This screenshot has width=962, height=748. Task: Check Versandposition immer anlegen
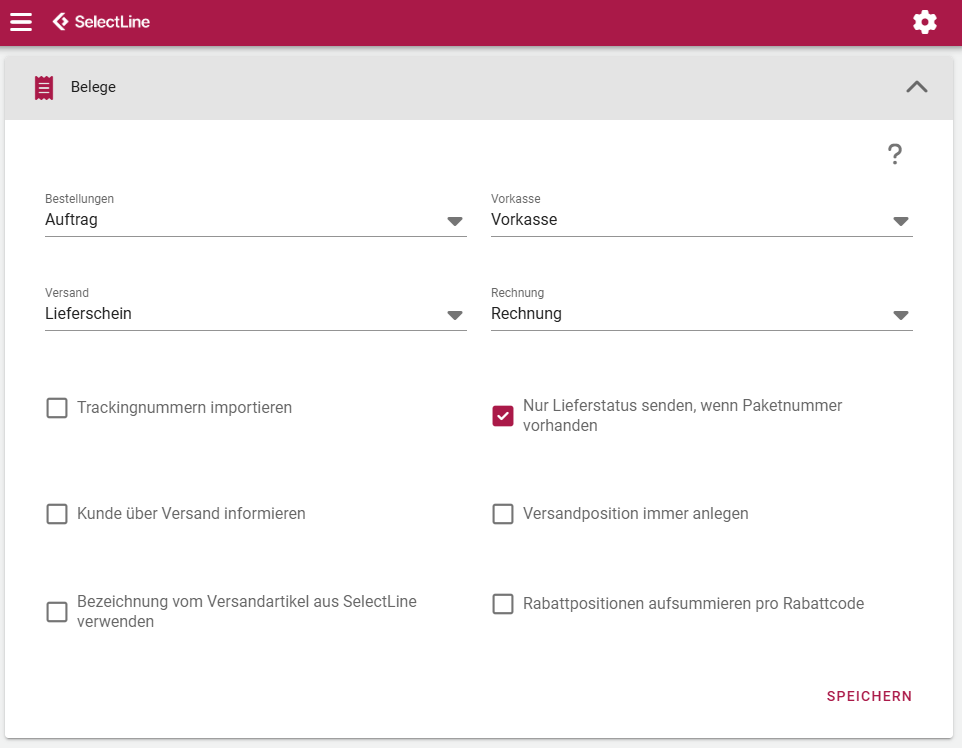[503, 514]
